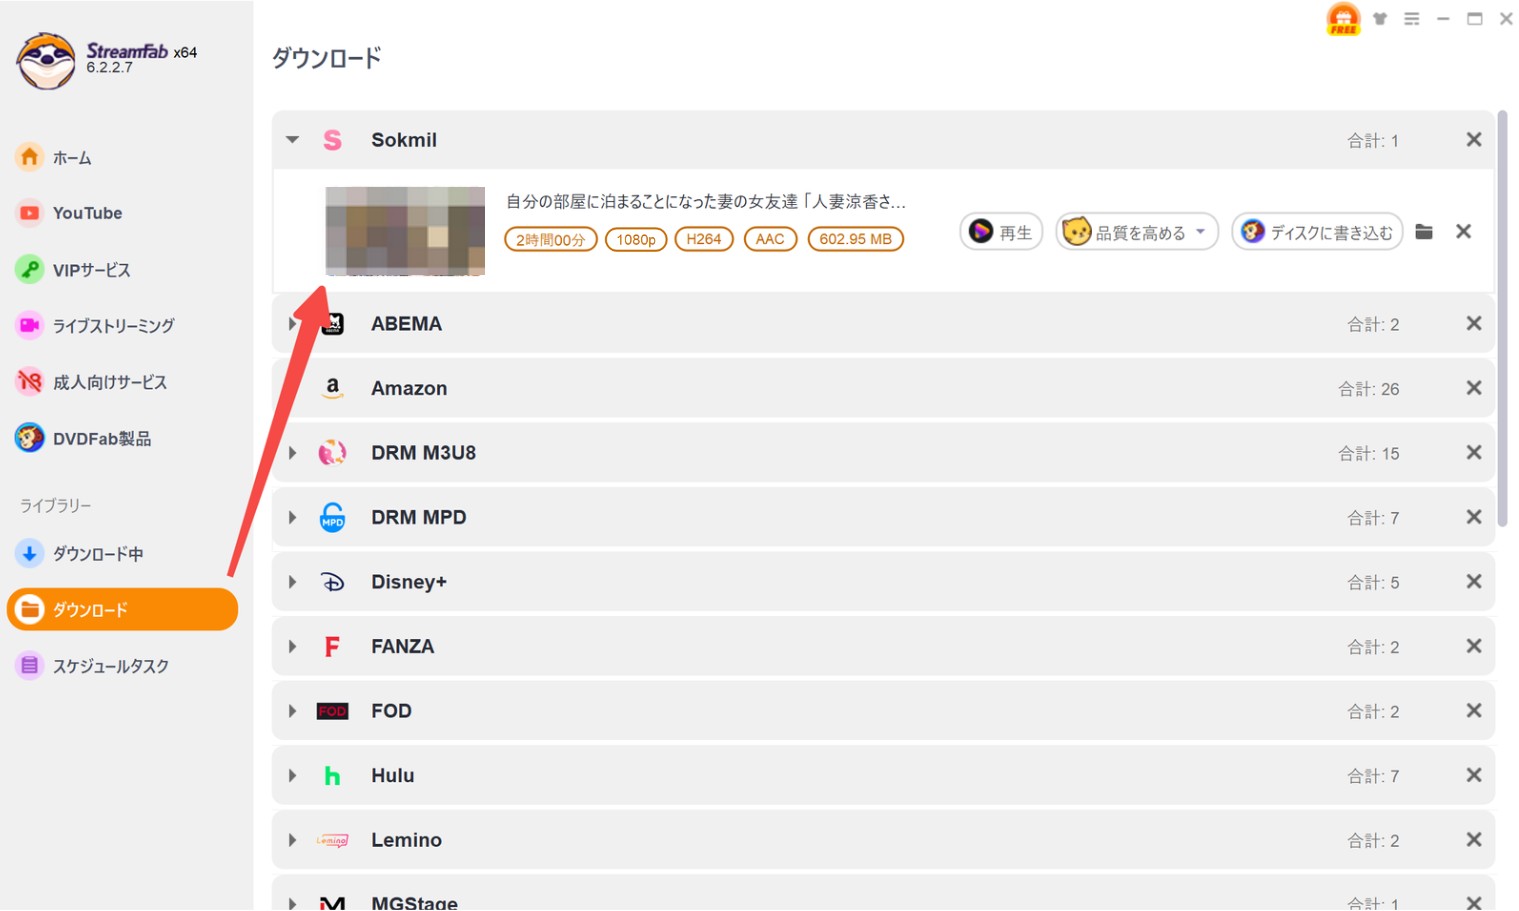Click the 1080p resolution tag
Image resolution: width=1519 pixels, height=911 pixels.
point(636,239)
